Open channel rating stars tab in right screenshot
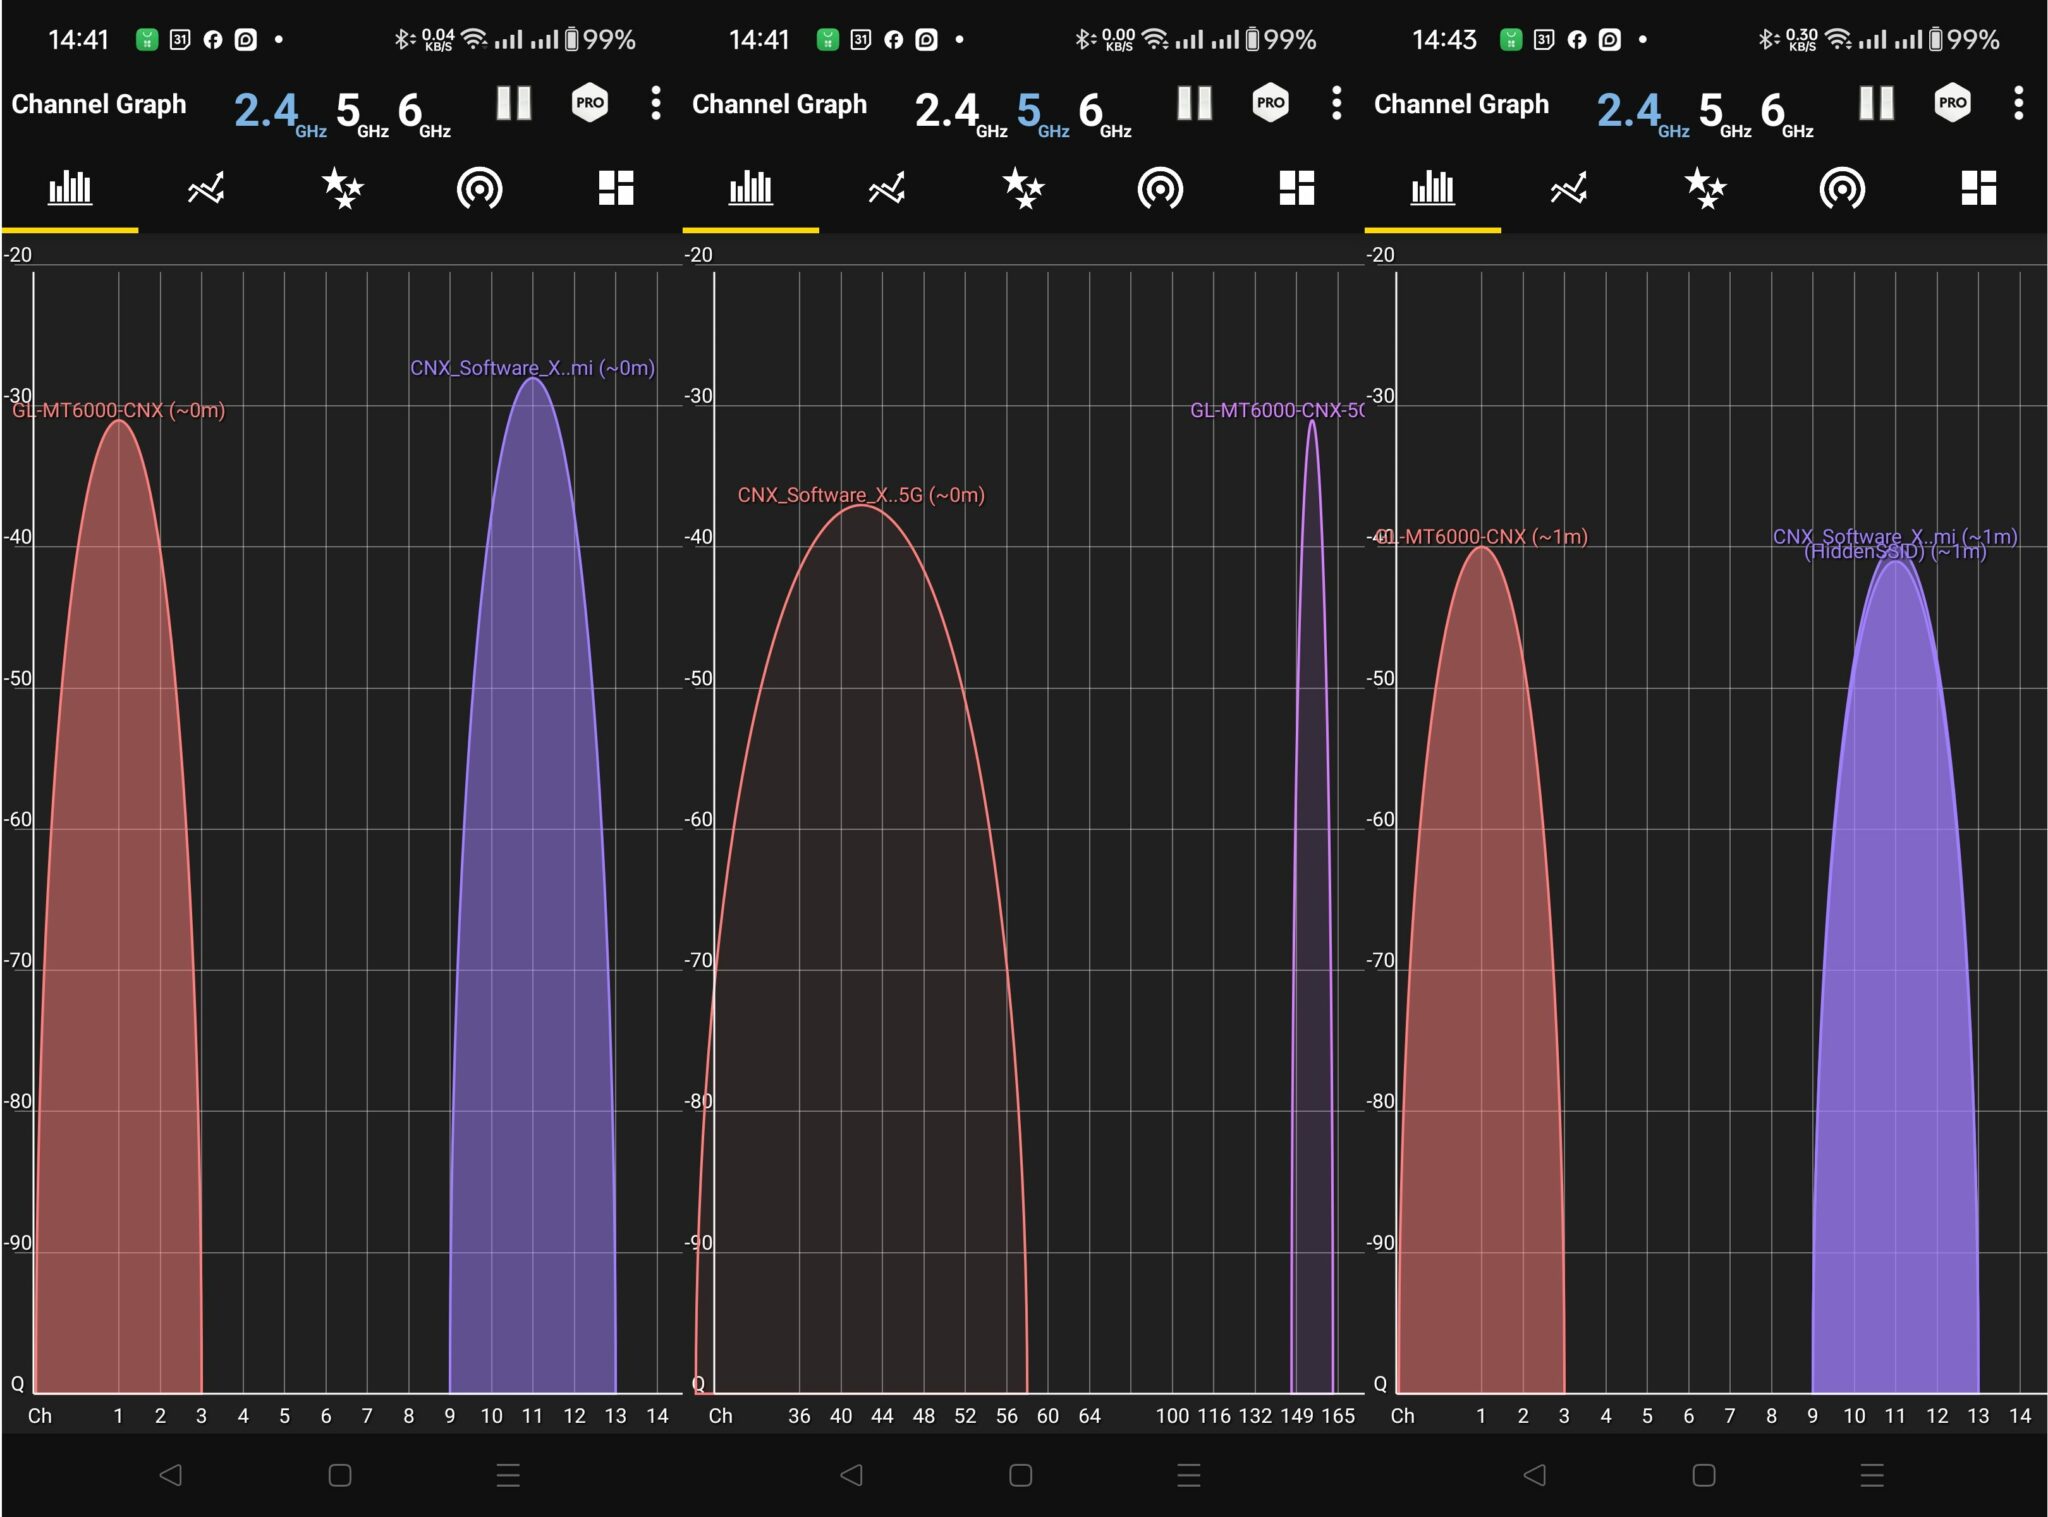The image size is (2048, 1517). coord(1706,188)
